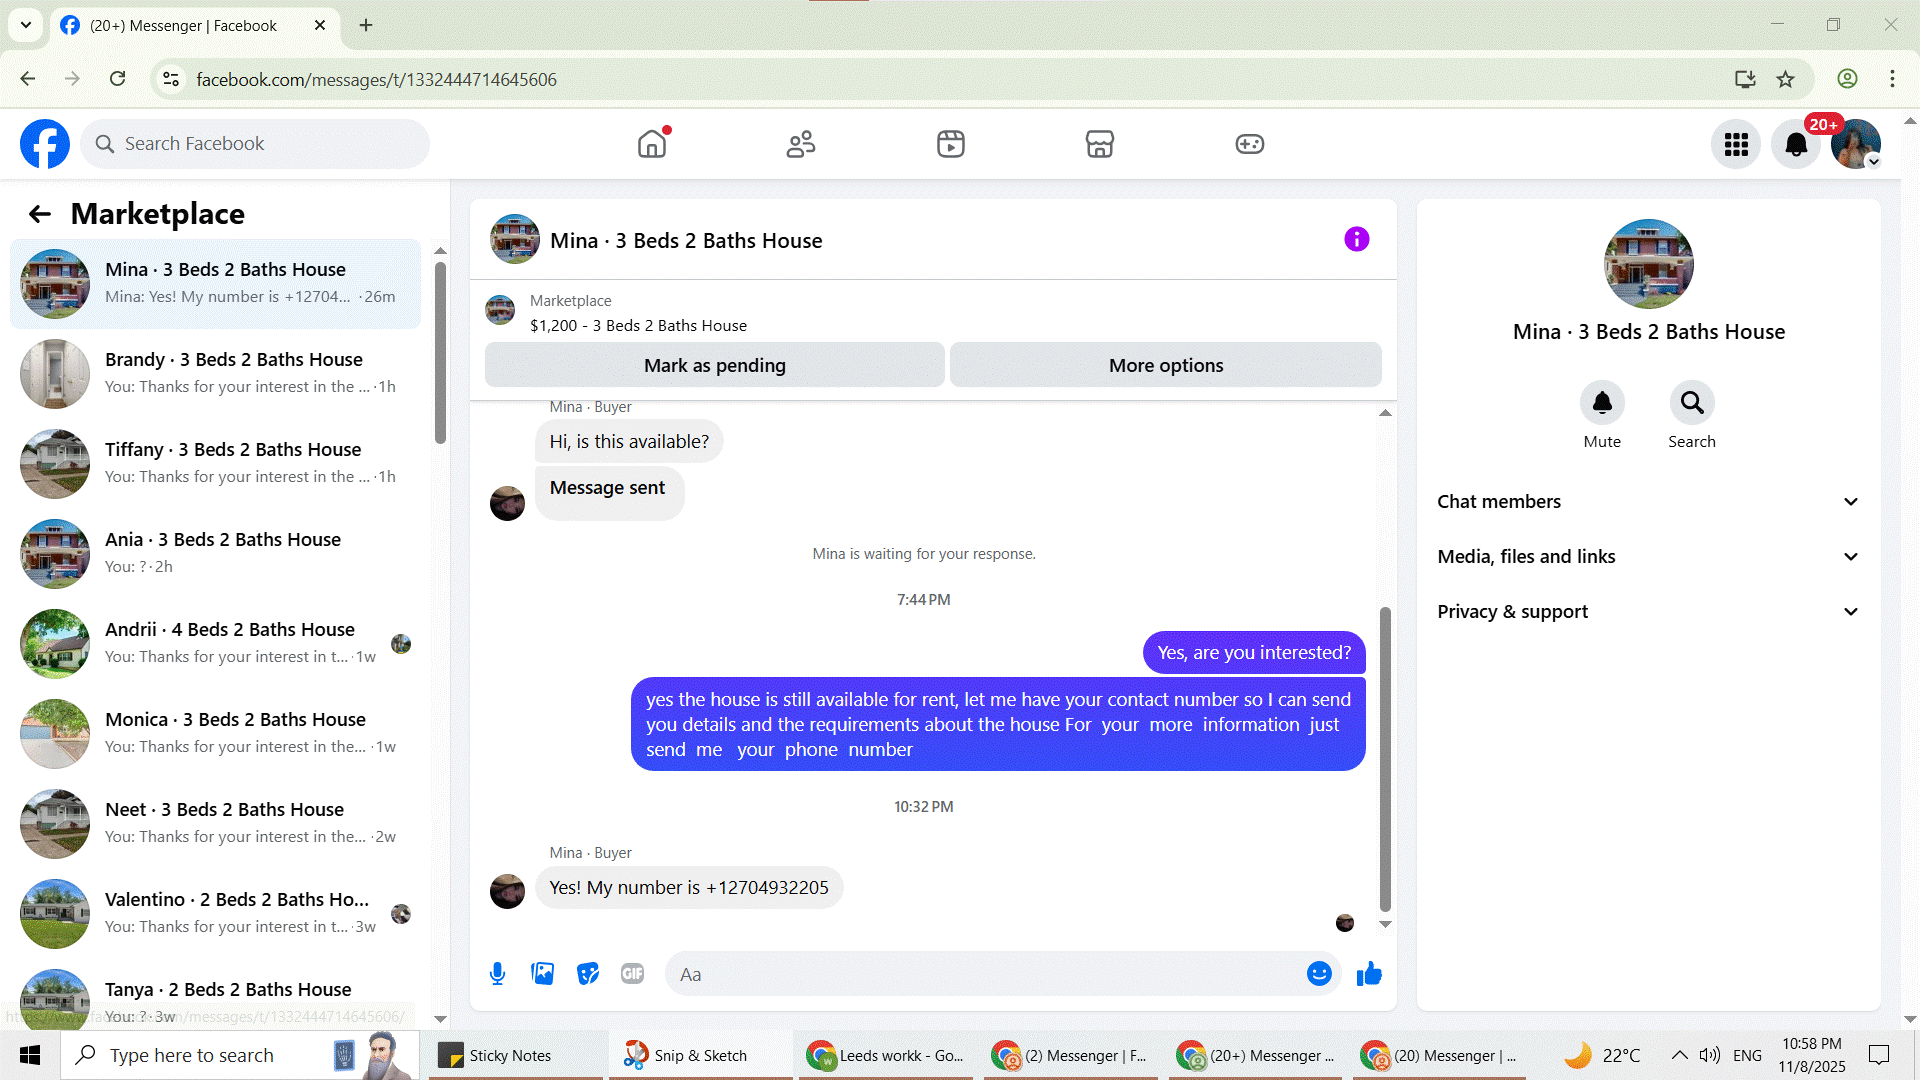Click More options button
Image resolution: width=1920 pixels, height=1080 pixels.
[x=1165, y=365]
